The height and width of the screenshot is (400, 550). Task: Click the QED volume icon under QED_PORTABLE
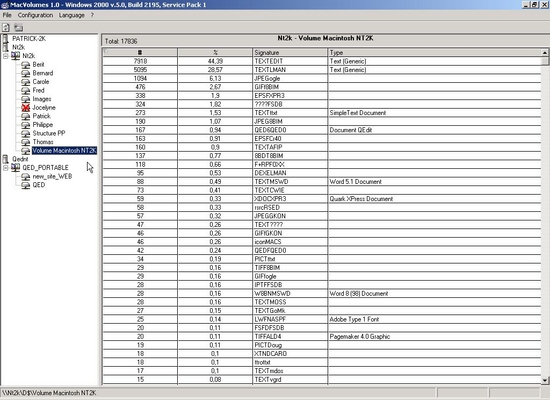pyautogui.click(x=25, y=185)
